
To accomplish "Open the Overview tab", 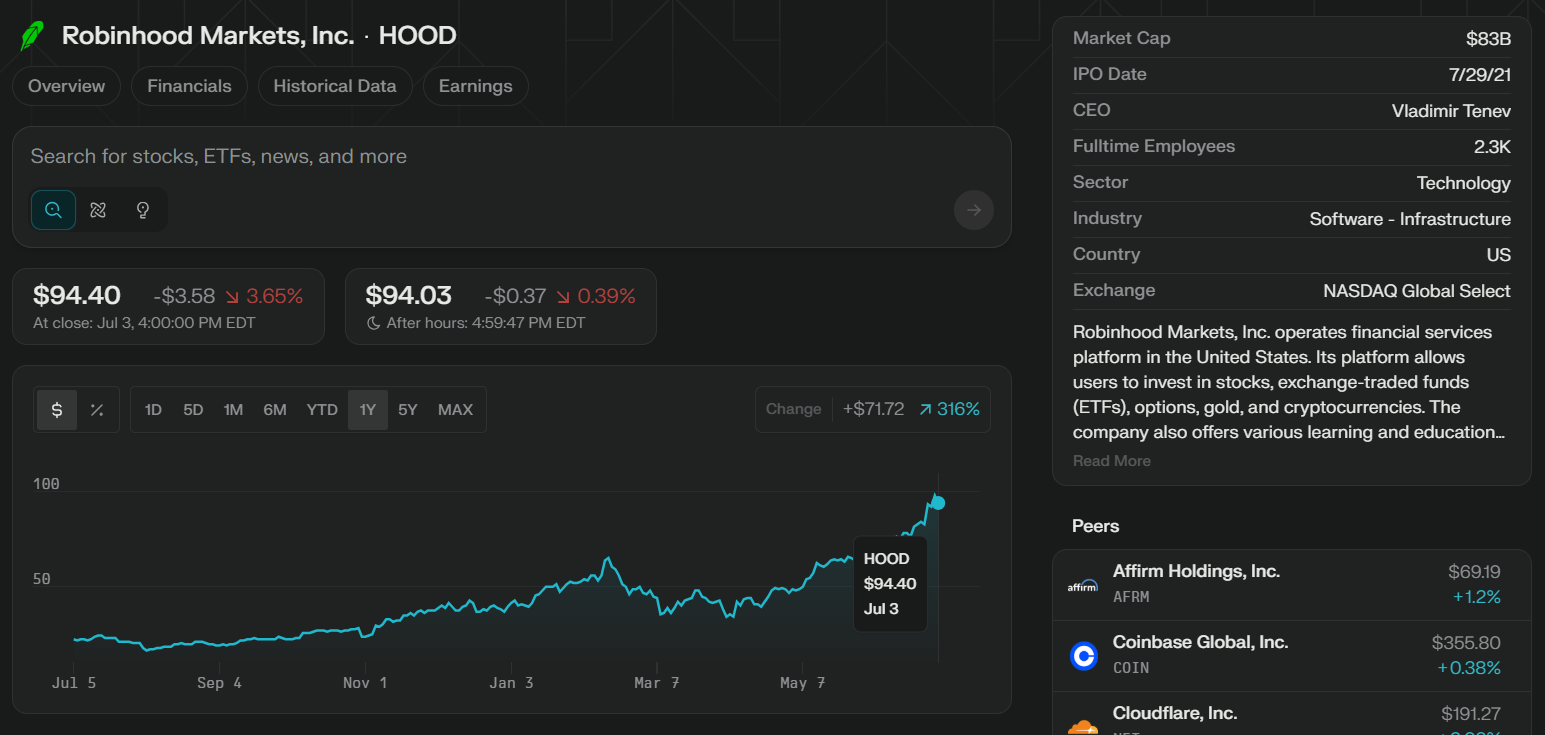I will tap(66, 86).
